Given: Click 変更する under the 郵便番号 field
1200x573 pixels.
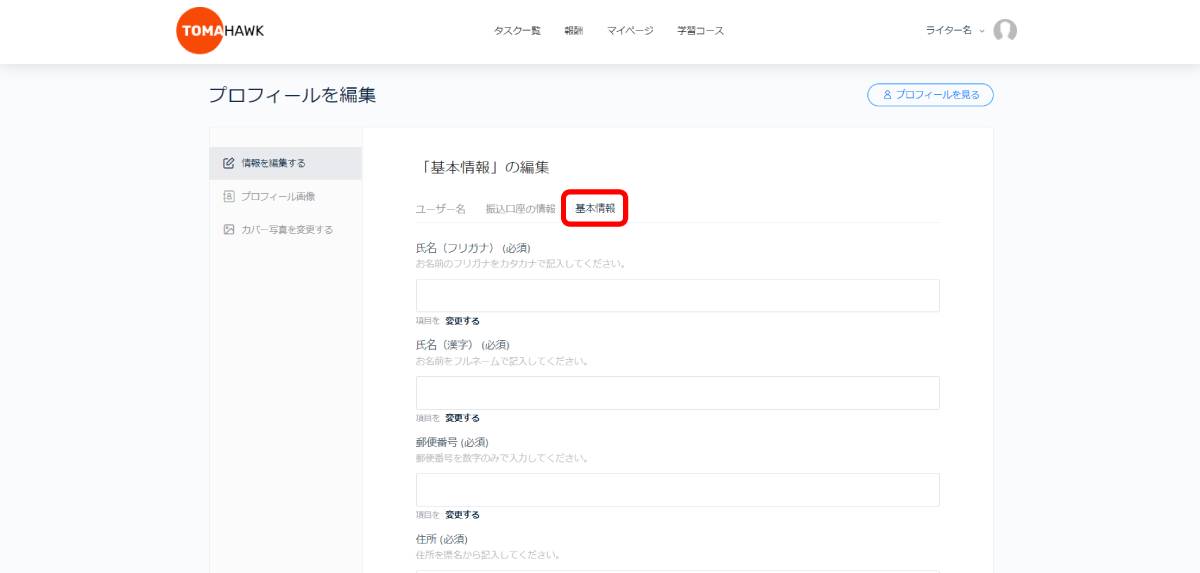Looking at the screenshot, I should (462, 515).
